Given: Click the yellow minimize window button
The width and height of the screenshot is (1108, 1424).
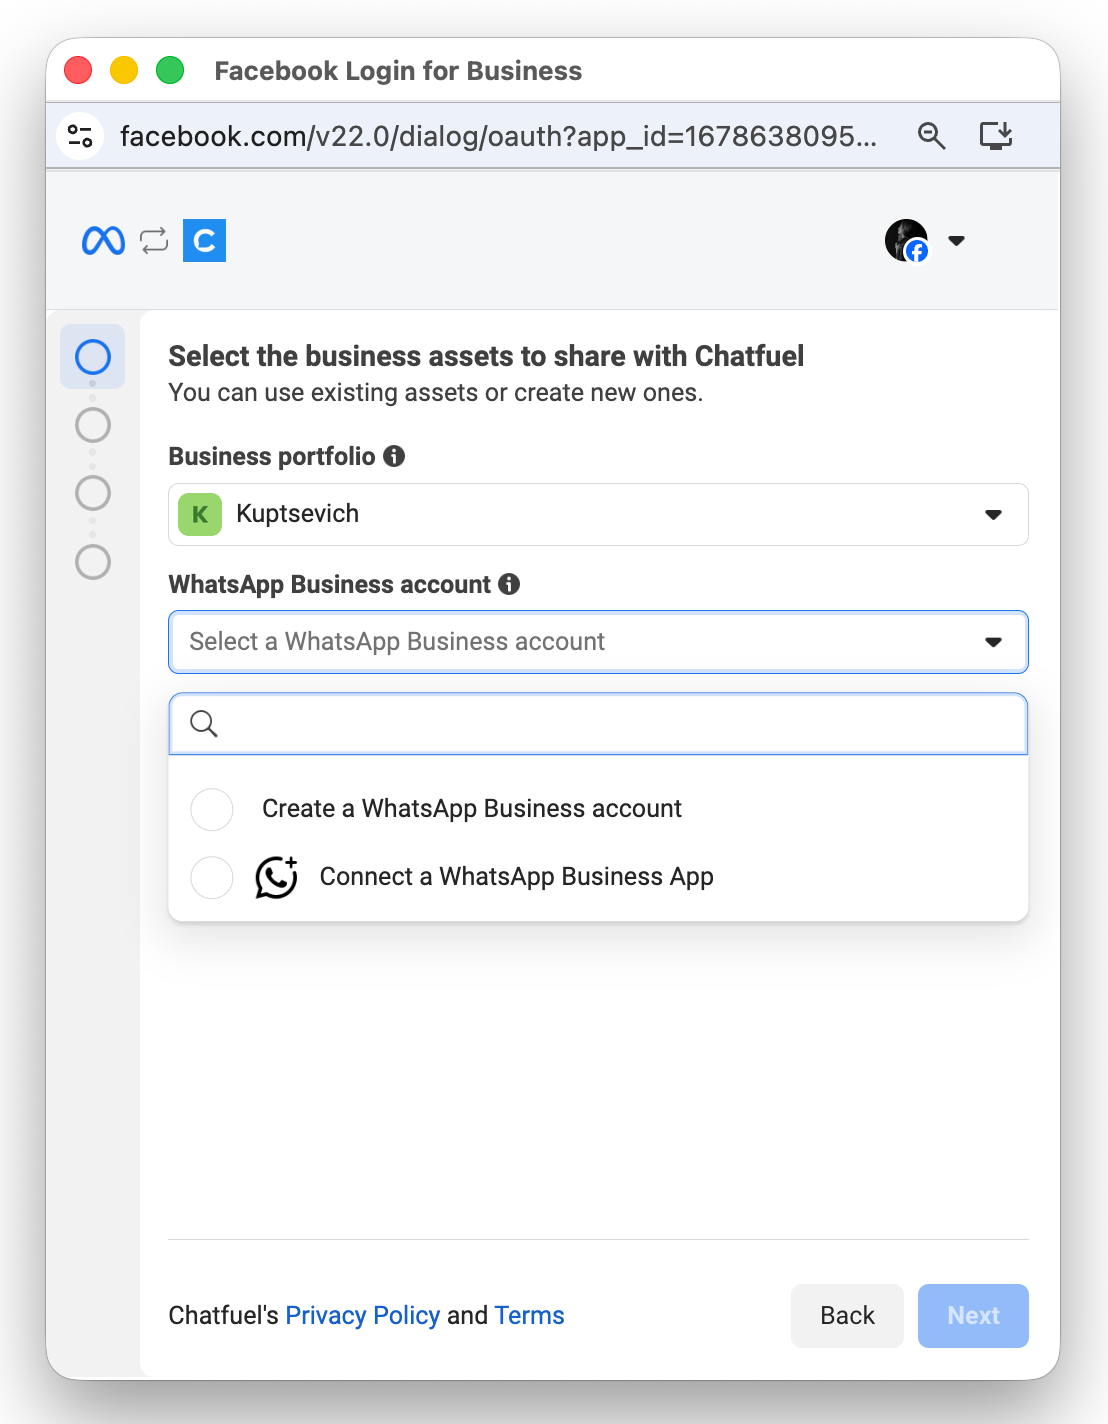Looking at the screenshot, I should tap(124, 70).
